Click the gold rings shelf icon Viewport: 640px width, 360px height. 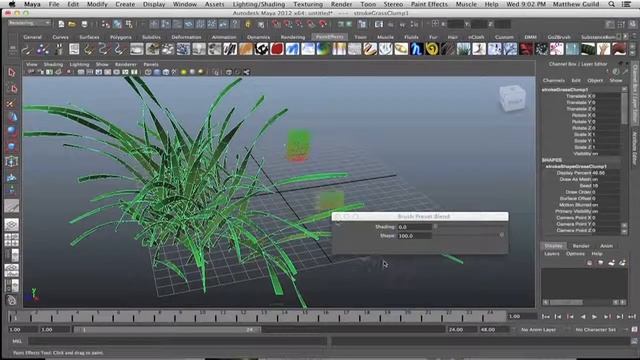[x=401, y=49]
